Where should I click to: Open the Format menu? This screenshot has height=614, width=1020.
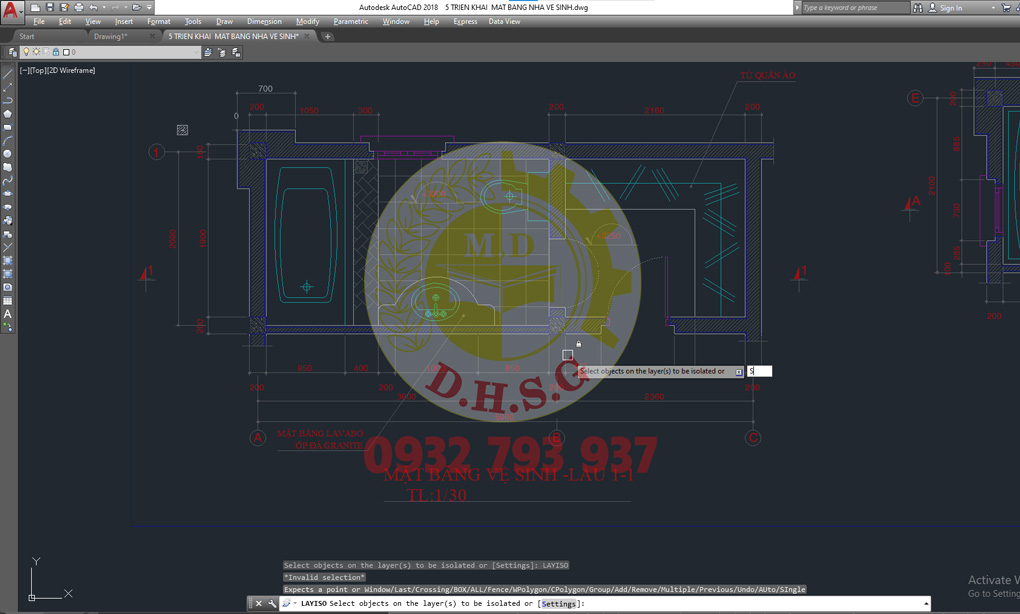tap(159, 21)
